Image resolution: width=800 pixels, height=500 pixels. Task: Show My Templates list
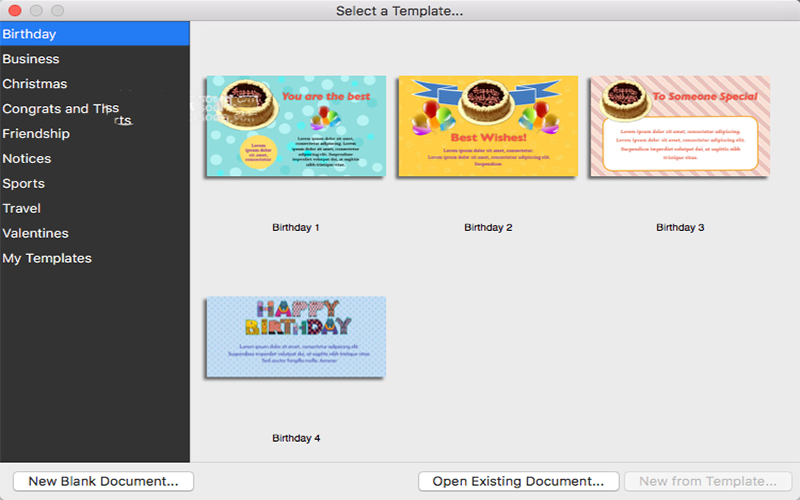pos(94,258)
